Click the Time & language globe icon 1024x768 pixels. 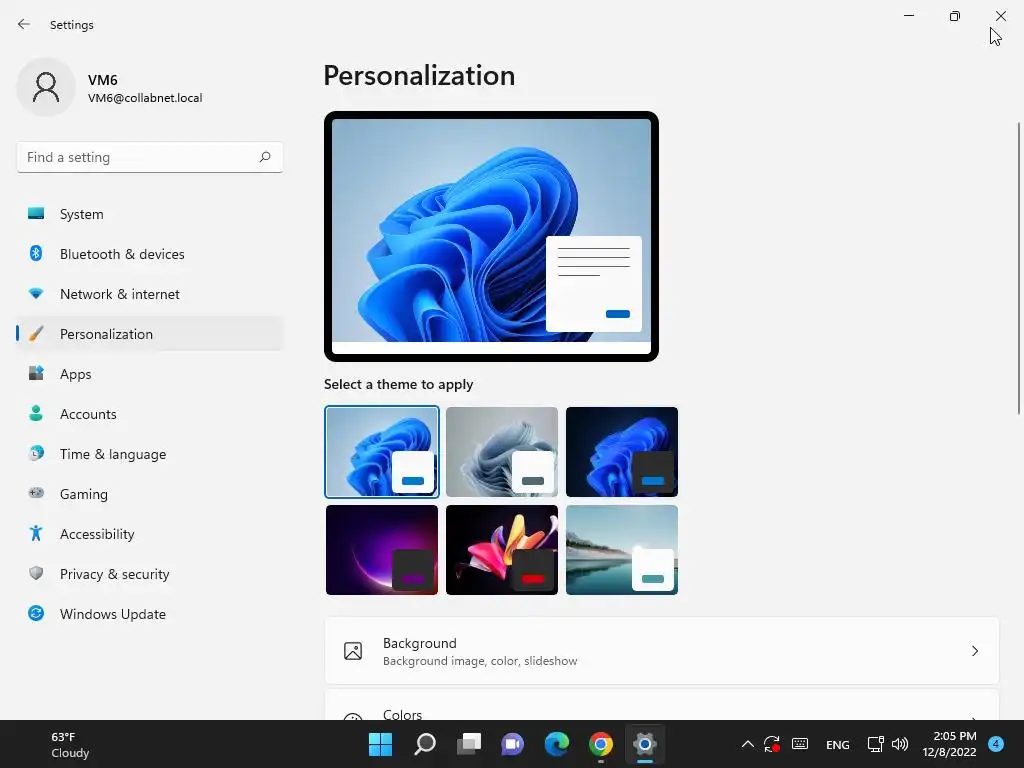(x=36, y=453)
